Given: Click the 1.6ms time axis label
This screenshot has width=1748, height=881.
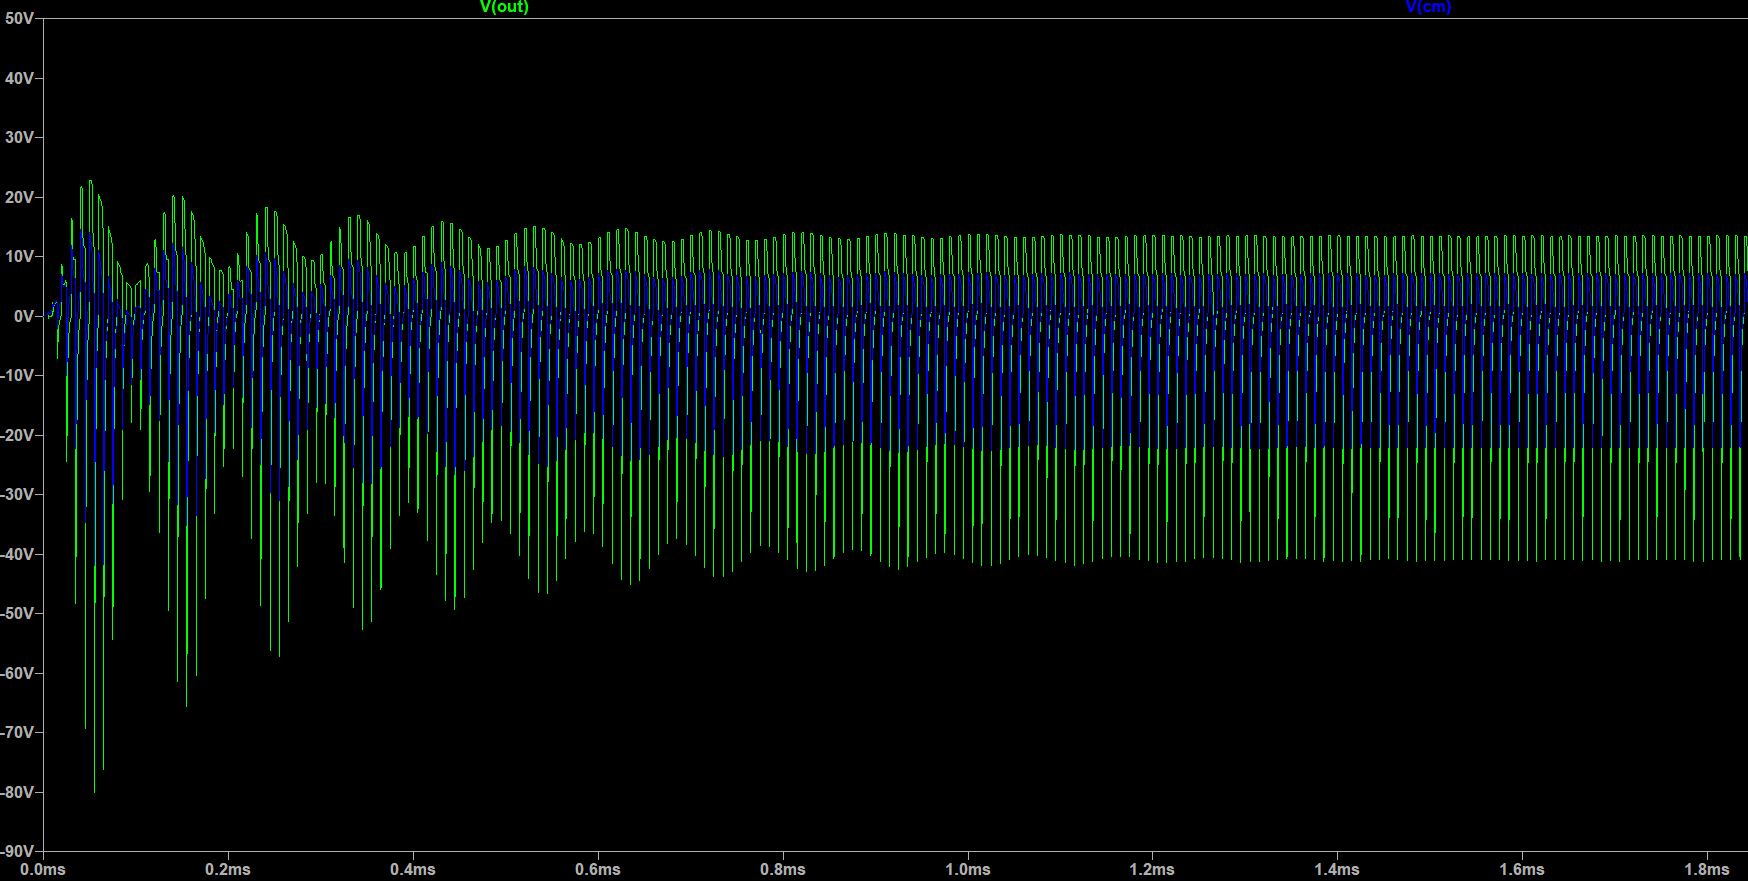Looking at the screenshot, I should point(1522,870).
